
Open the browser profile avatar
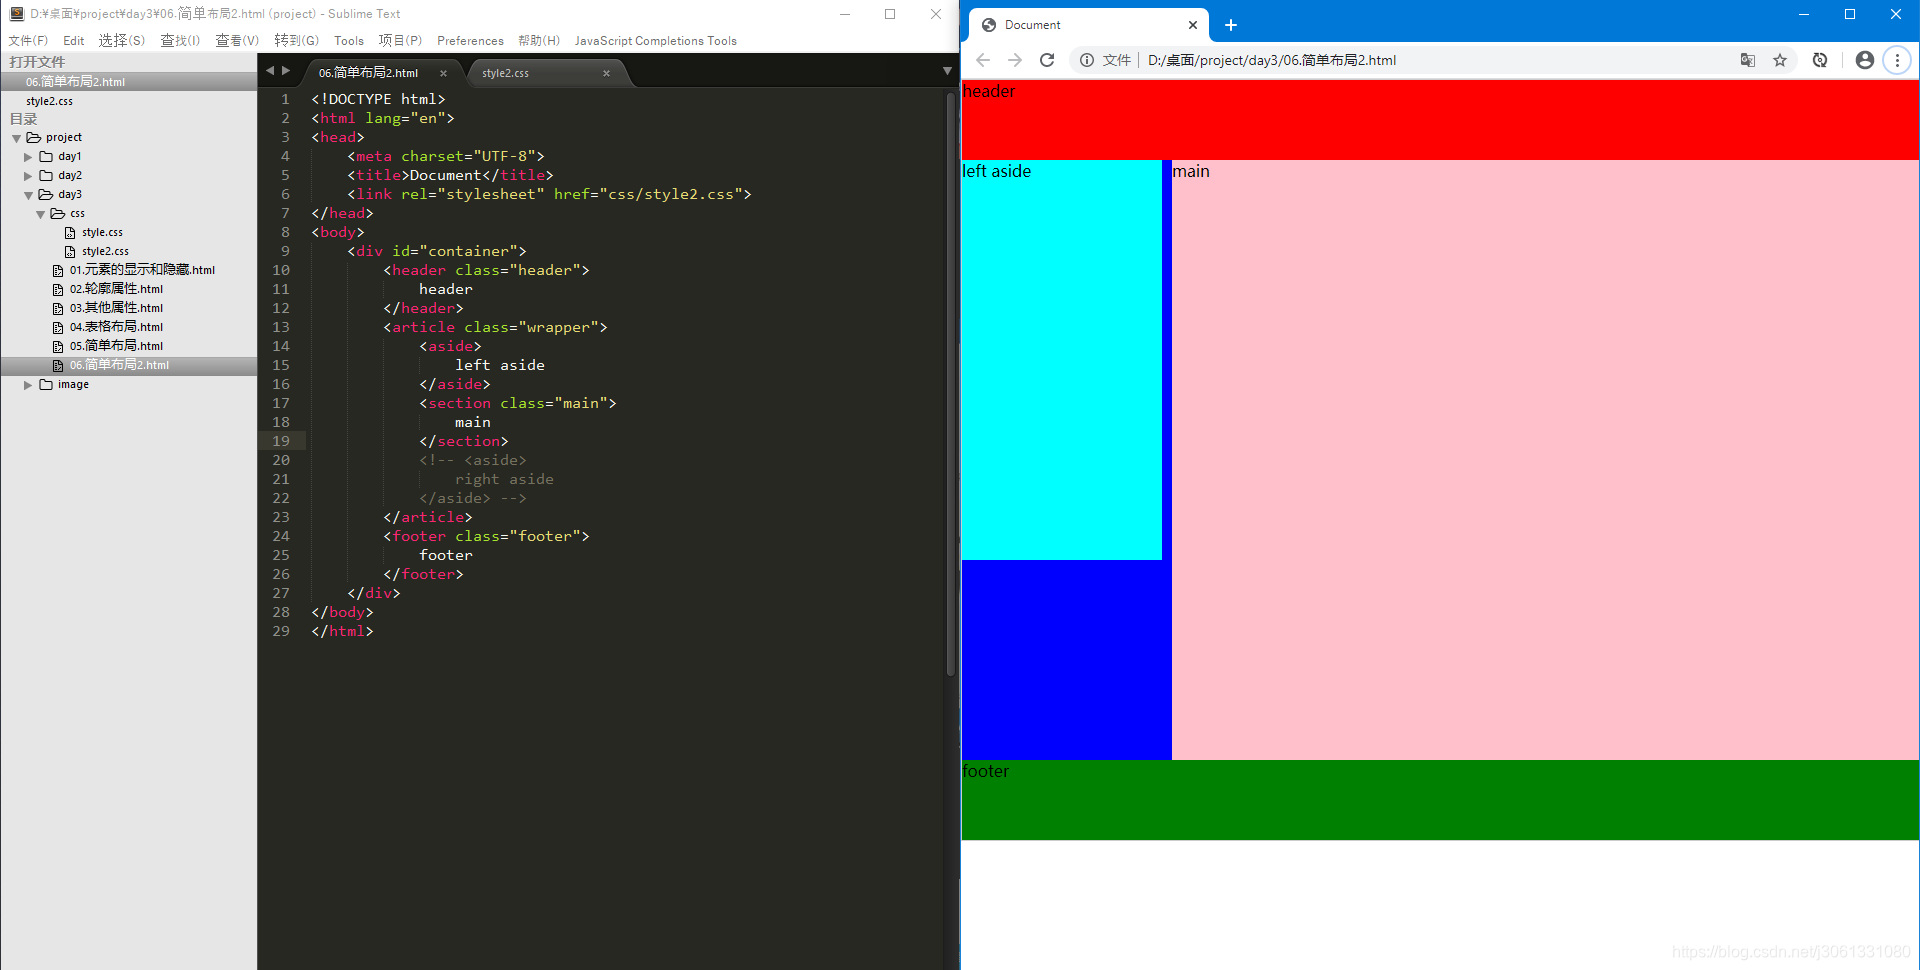pyautogui.click(x=1865, y=60)
